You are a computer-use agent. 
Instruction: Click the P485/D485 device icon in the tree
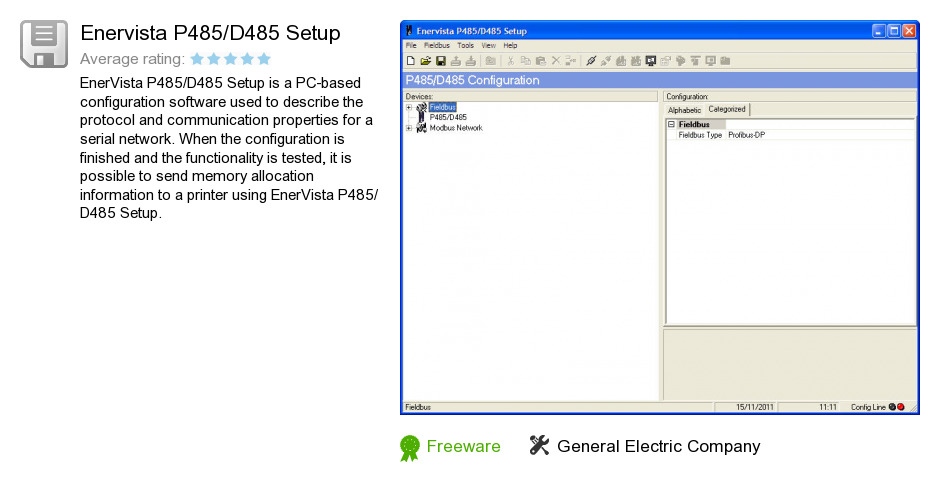[421, 117]
